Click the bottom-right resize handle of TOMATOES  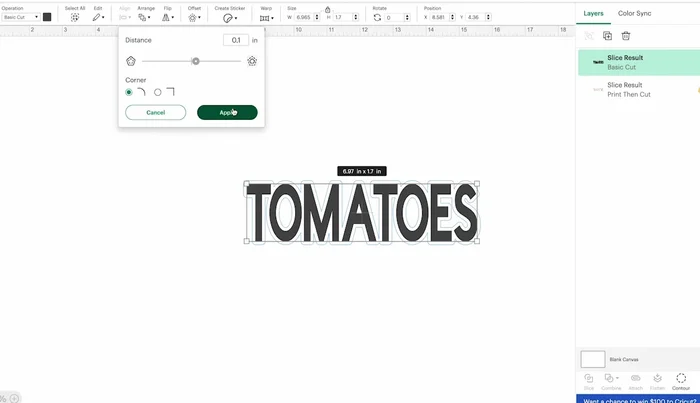click(477, 241)
